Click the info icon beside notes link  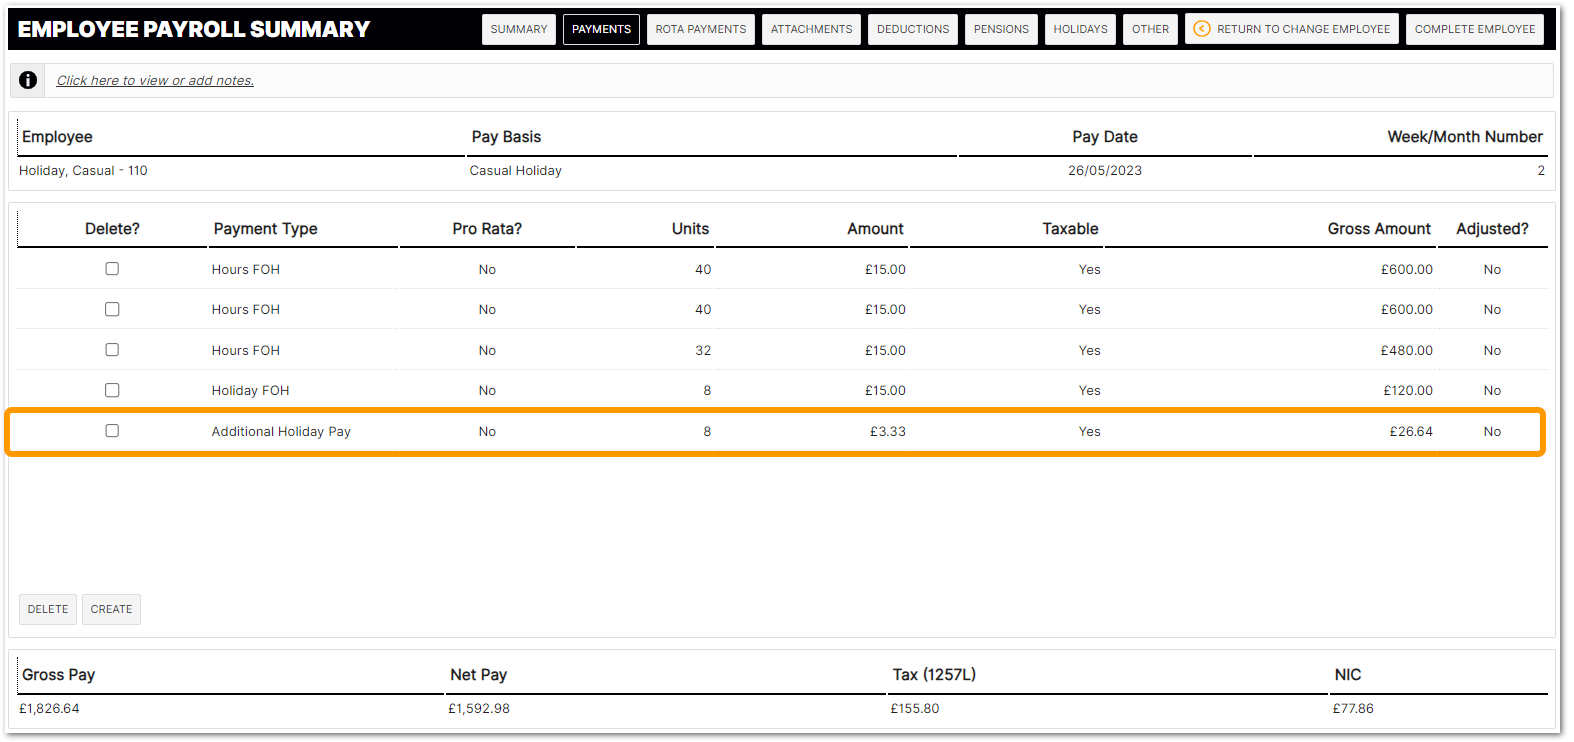click(28, 80)
